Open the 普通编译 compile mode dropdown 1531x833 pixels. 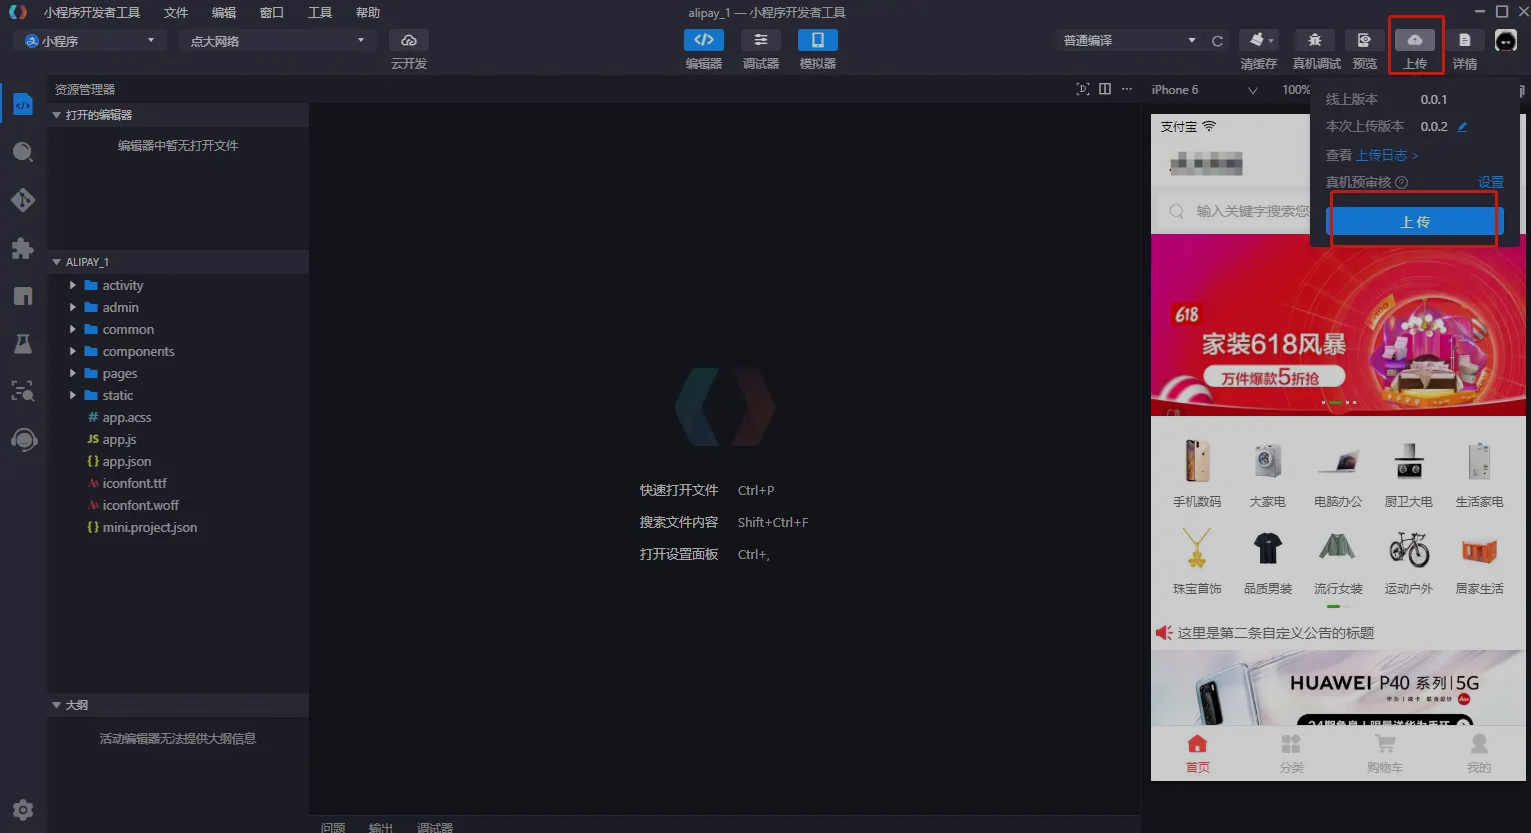point(1128,41)
